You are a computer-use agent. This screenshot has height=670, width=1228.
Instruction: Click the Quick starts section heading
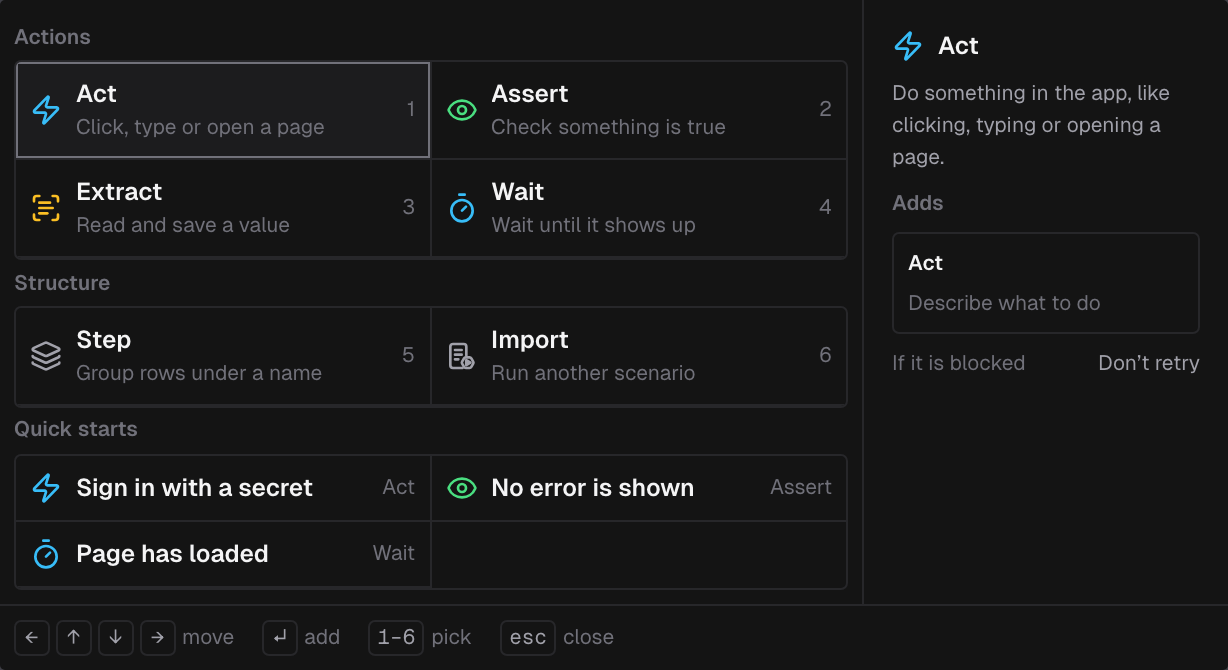76,429
